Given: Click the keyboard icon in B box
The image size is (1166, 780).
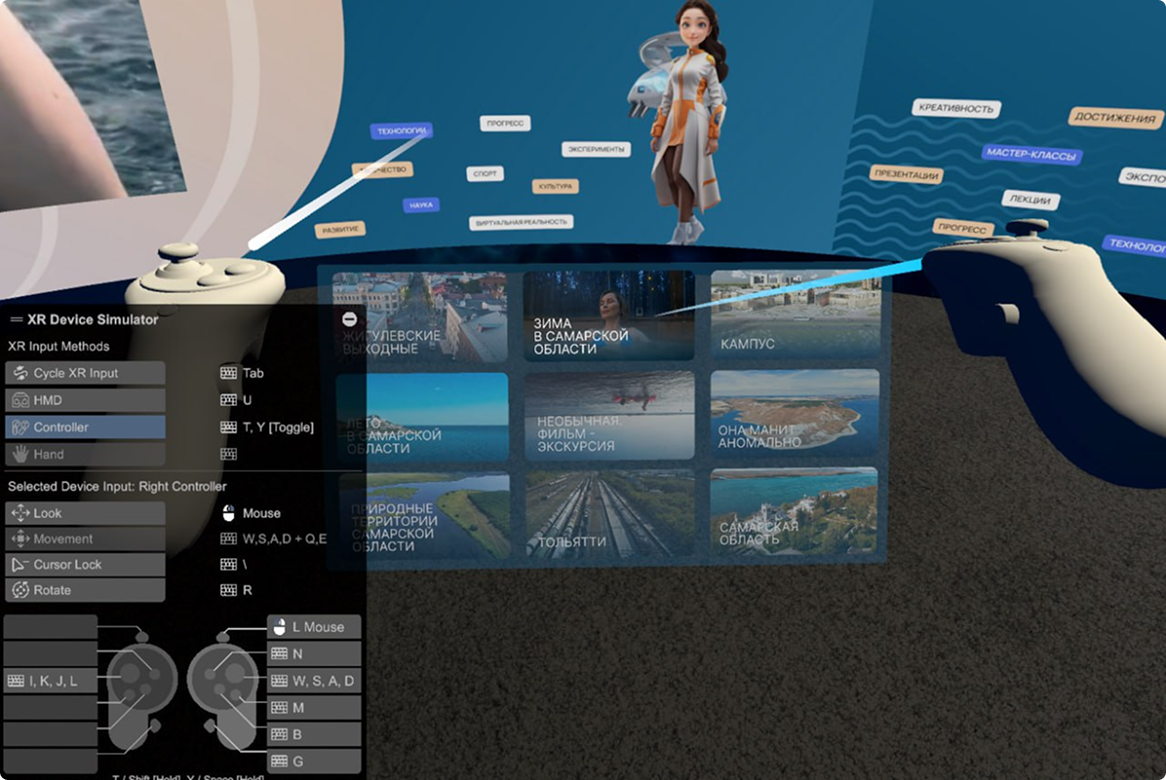Looking at the screenshot, I should (x=280, y=734).
